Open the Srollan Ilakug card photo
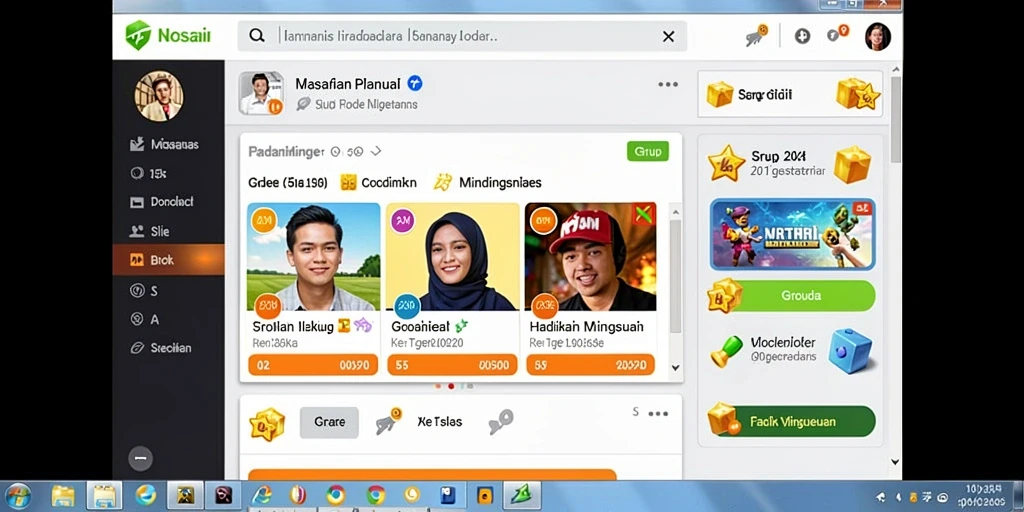 (313, 257)
